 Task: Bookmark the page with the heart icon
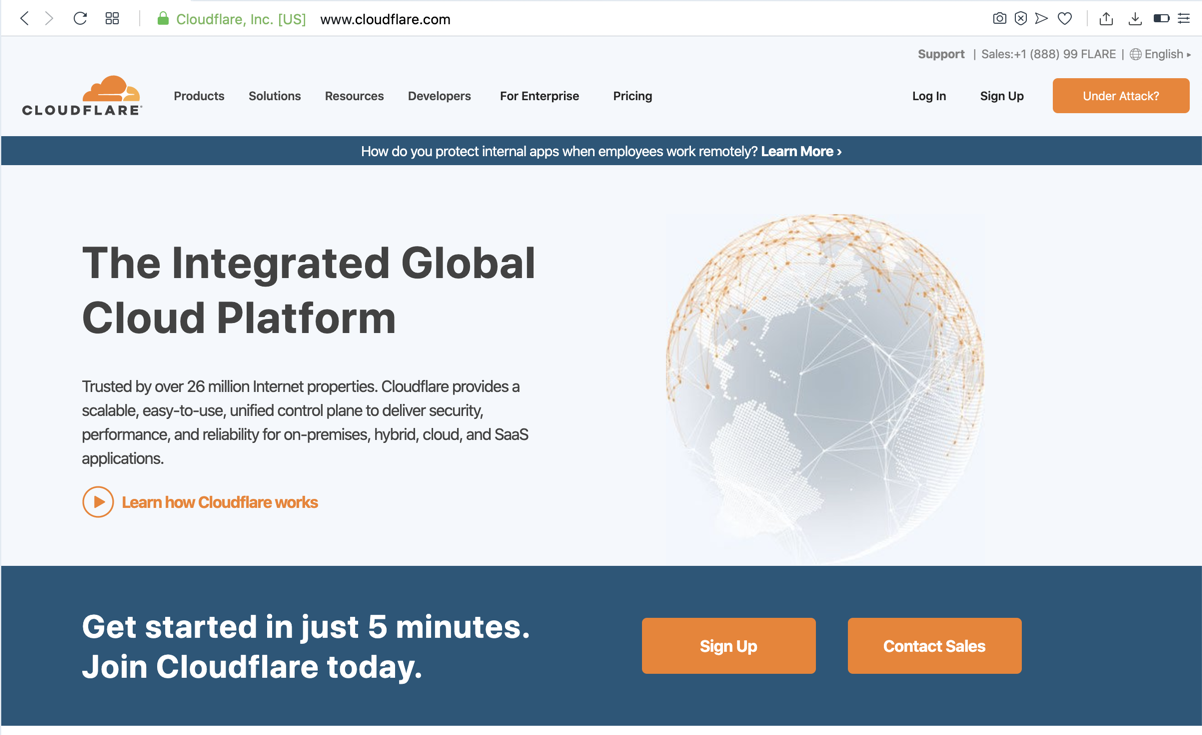tap(1065, 18)
